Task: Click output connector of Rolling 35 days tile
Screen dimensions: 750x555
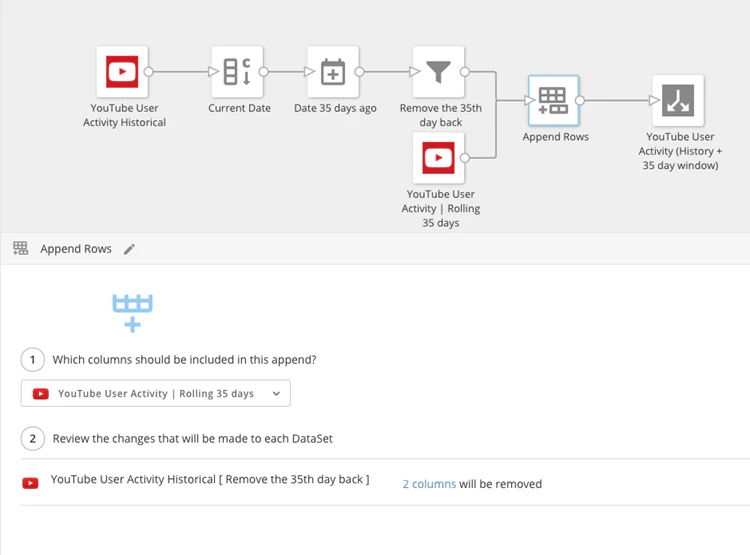Action: click(465, 158)
